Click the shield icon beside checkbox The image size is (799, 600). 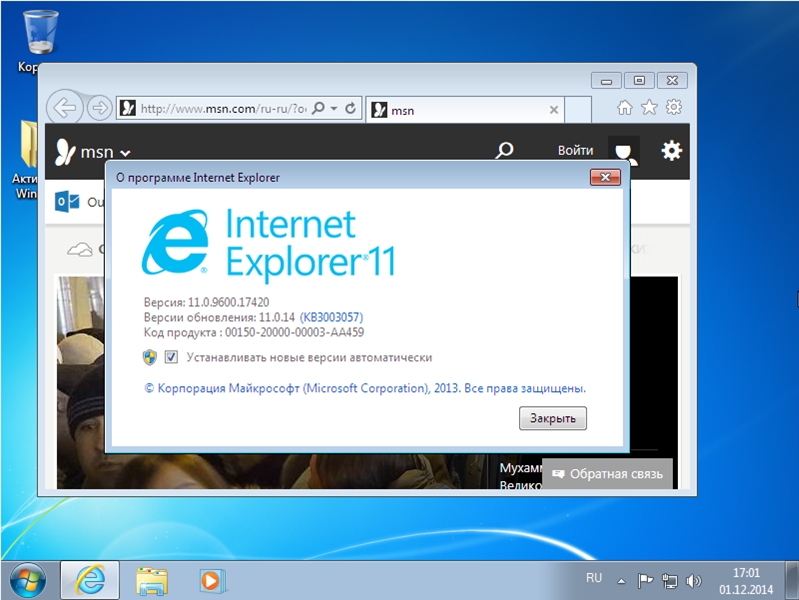coord(150,357)
